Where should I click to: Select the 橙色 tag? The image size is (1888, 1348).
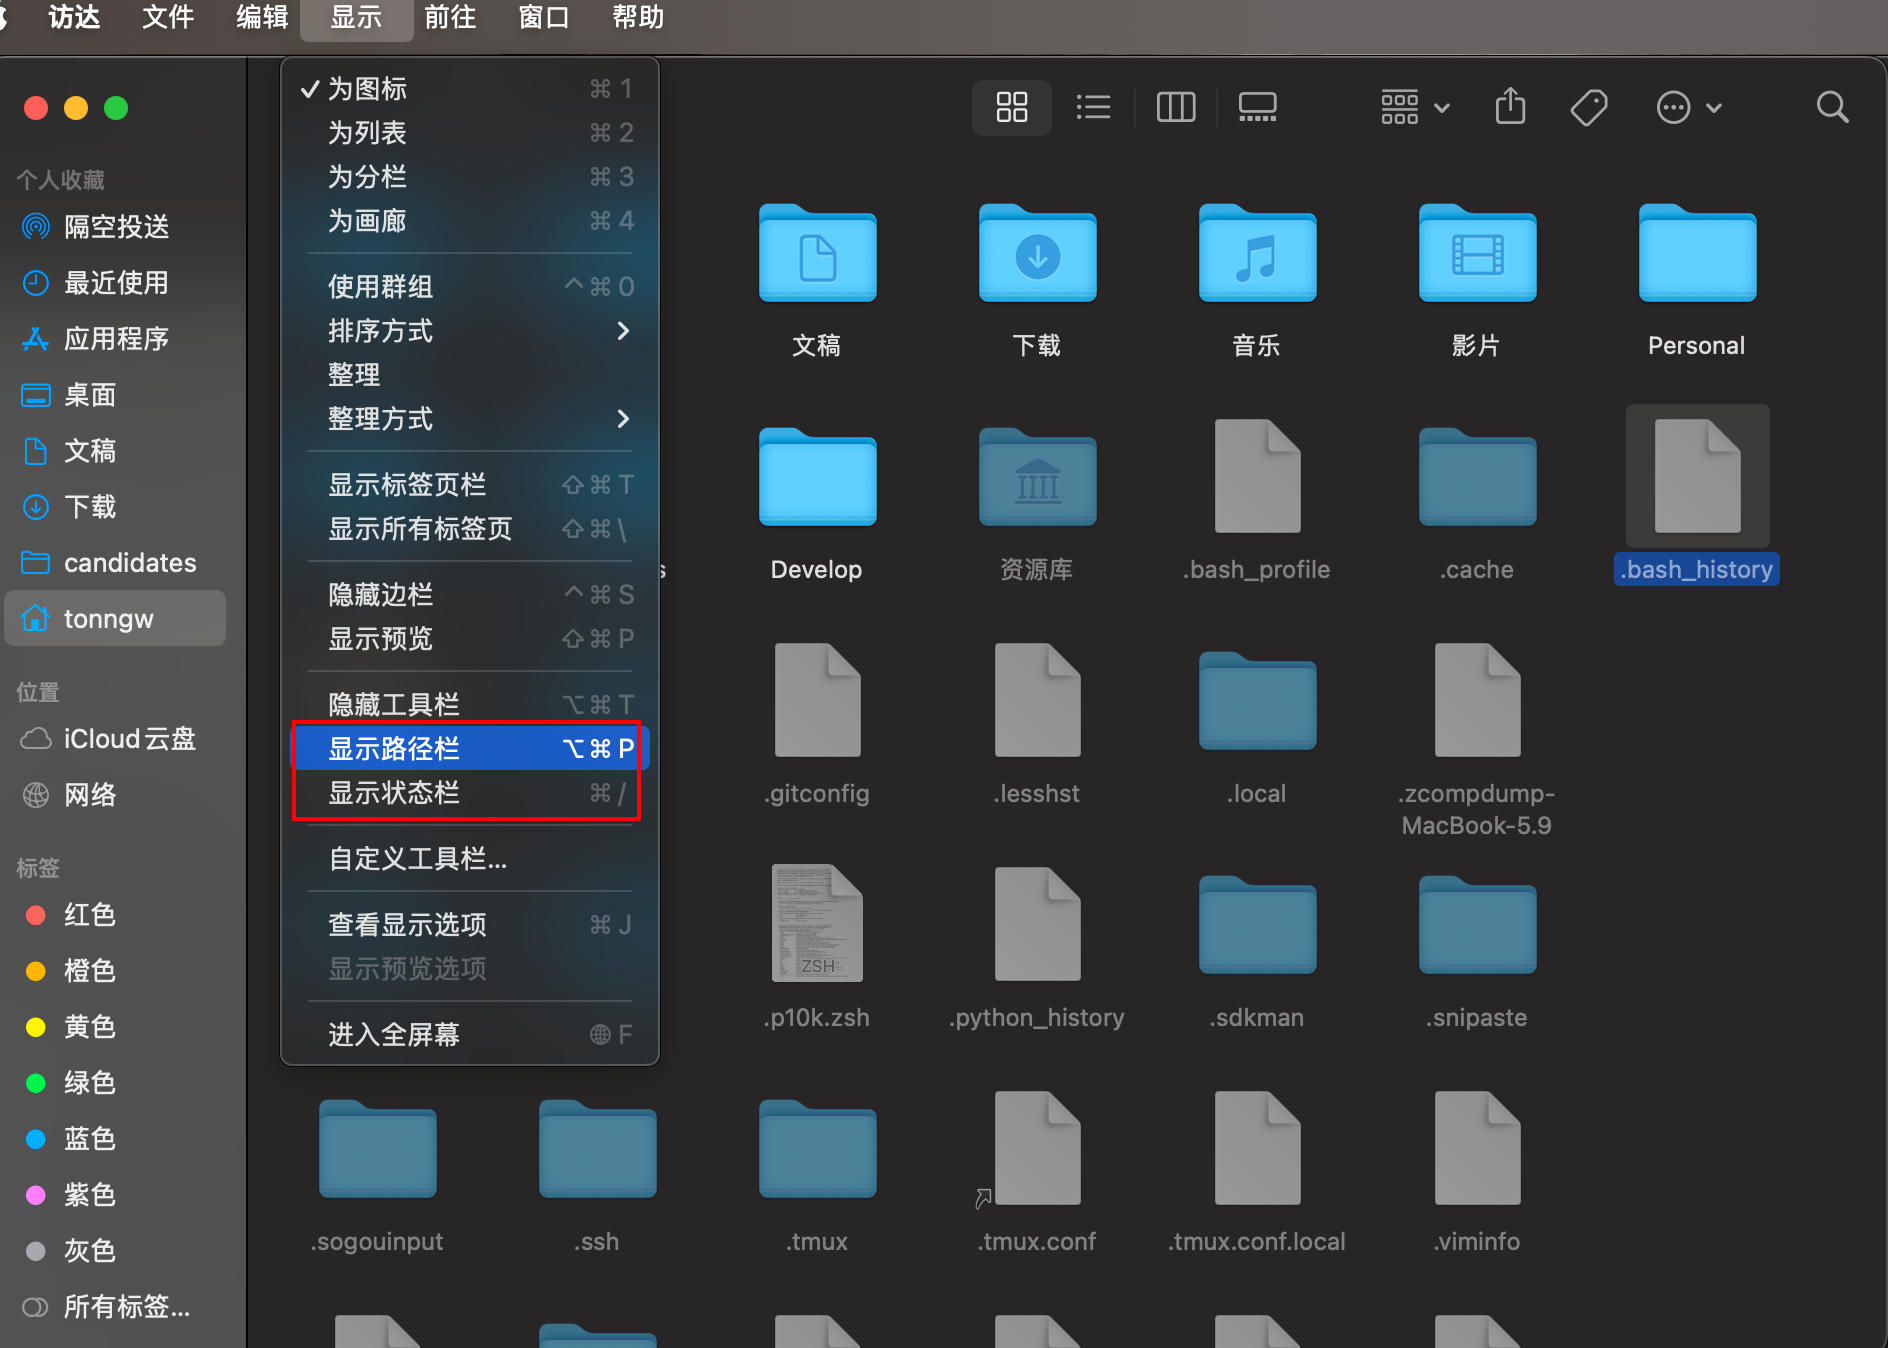pyautogui.click(x=116, y=971)
